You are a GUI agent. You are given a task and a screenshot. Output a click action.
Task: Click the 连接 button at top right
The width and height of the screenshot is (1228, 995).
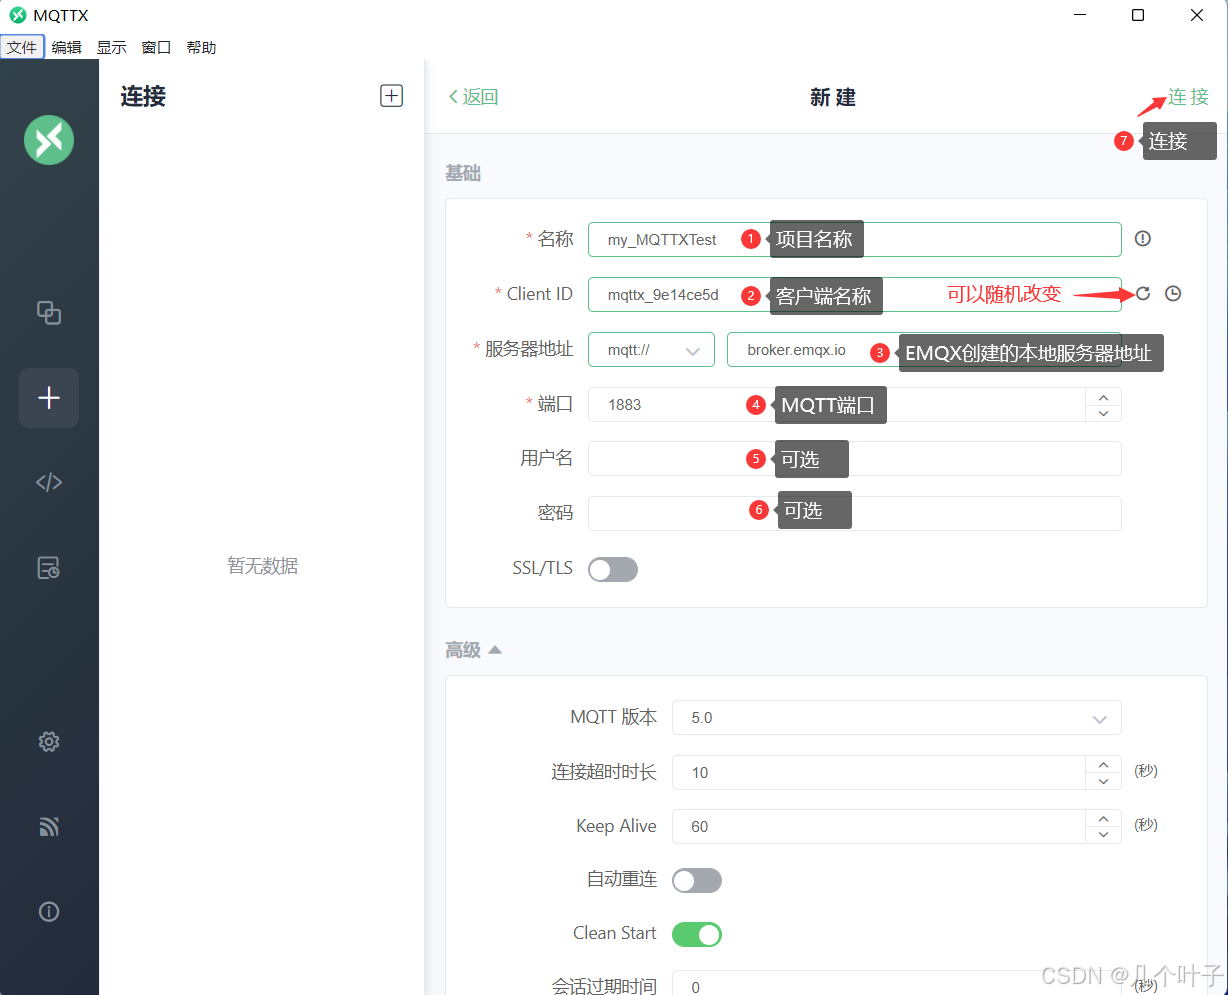(x=1189, y=97)
